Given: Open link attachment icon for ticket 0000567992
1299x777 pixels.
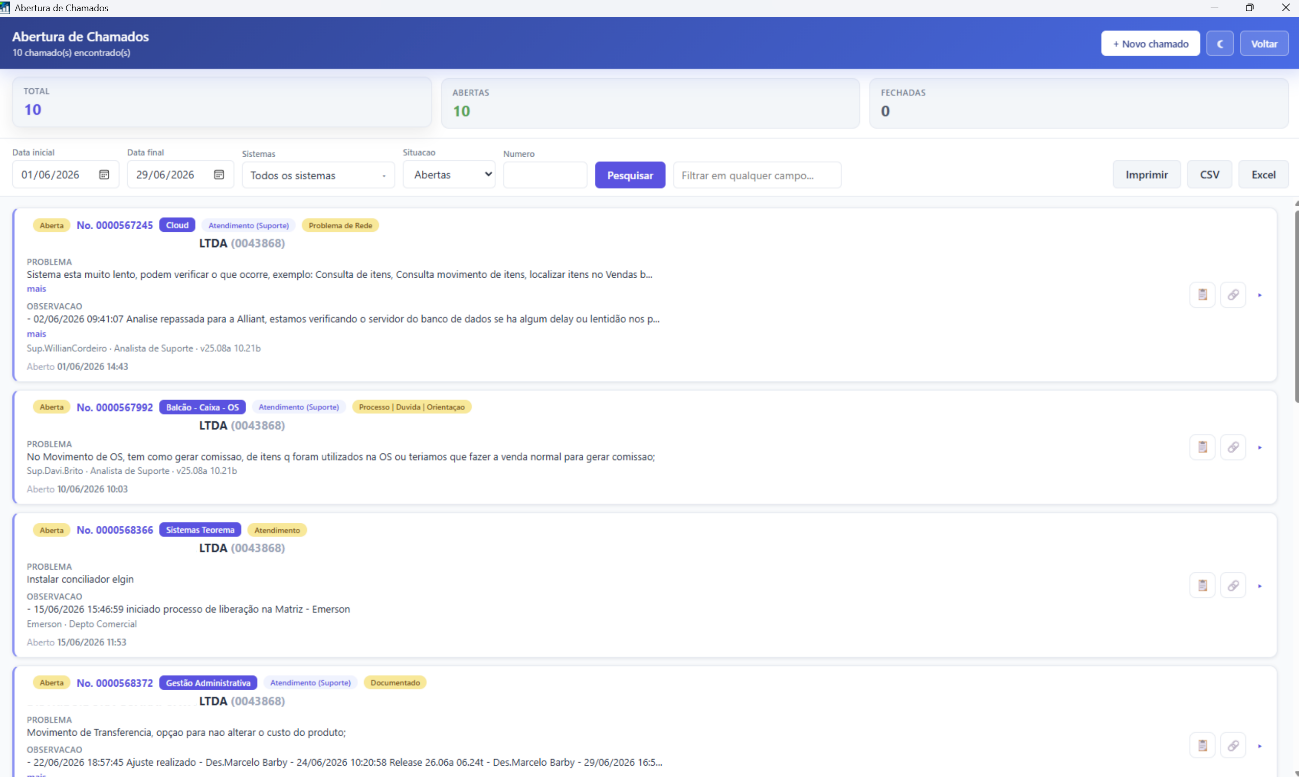Looking at the screenshot, I should click(1233, 447).
